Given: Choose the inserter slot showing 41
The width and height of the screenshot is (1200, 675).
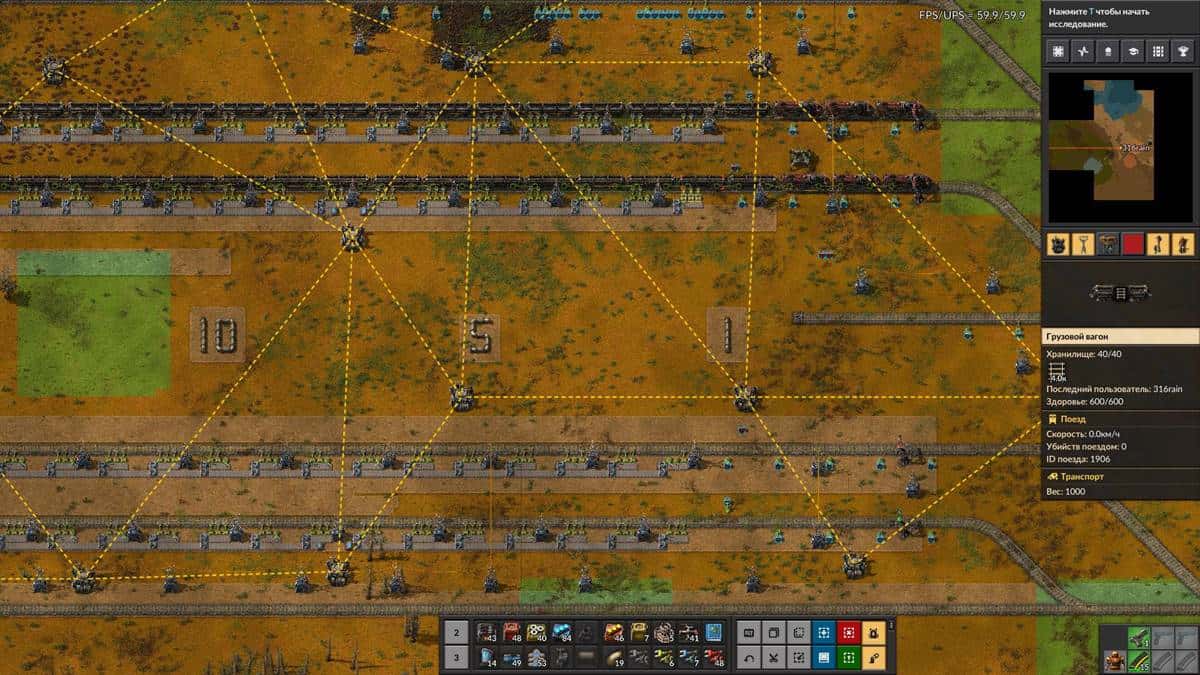Looking at the screenshot, I should tap(687, 632).
